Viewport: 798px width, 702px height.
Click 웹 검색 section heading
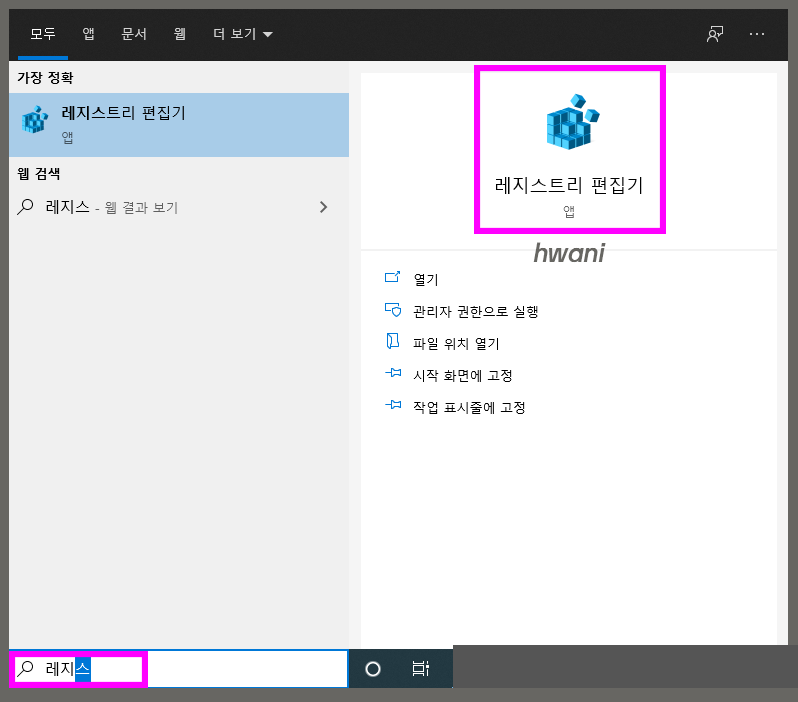click(x=39, y=174)
